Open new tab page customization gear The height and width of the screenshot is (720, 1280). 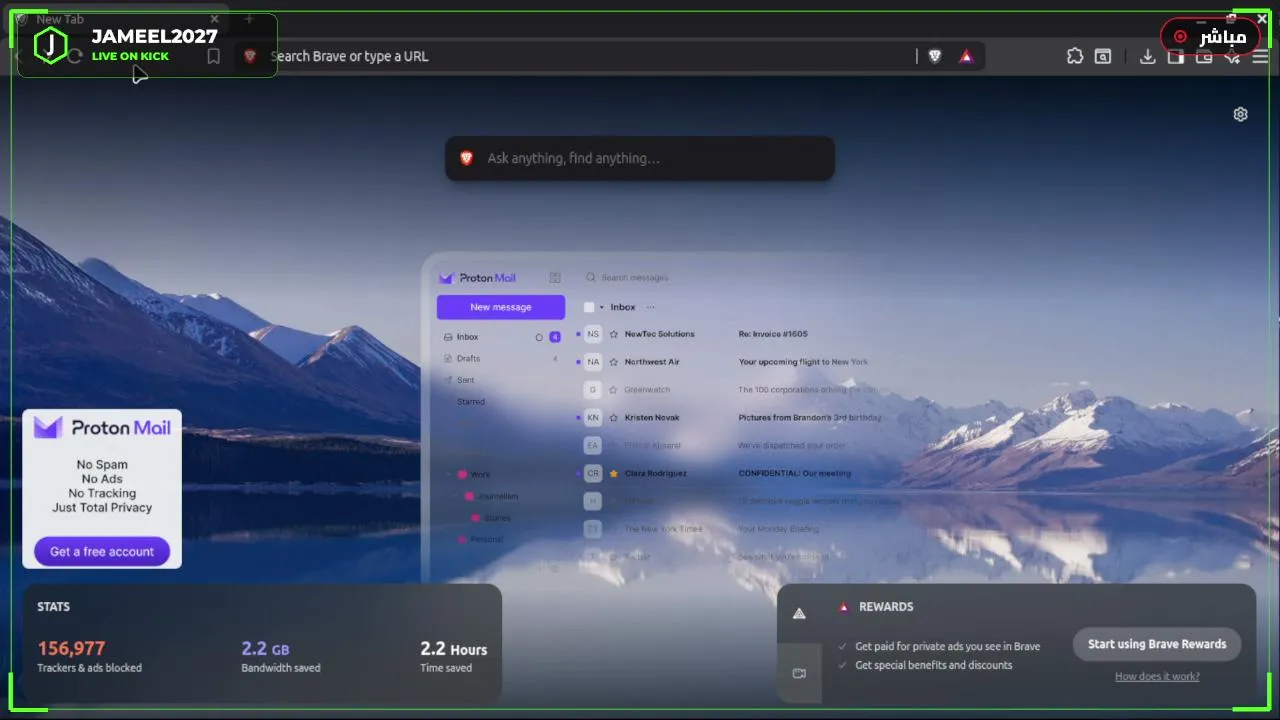1240,114
